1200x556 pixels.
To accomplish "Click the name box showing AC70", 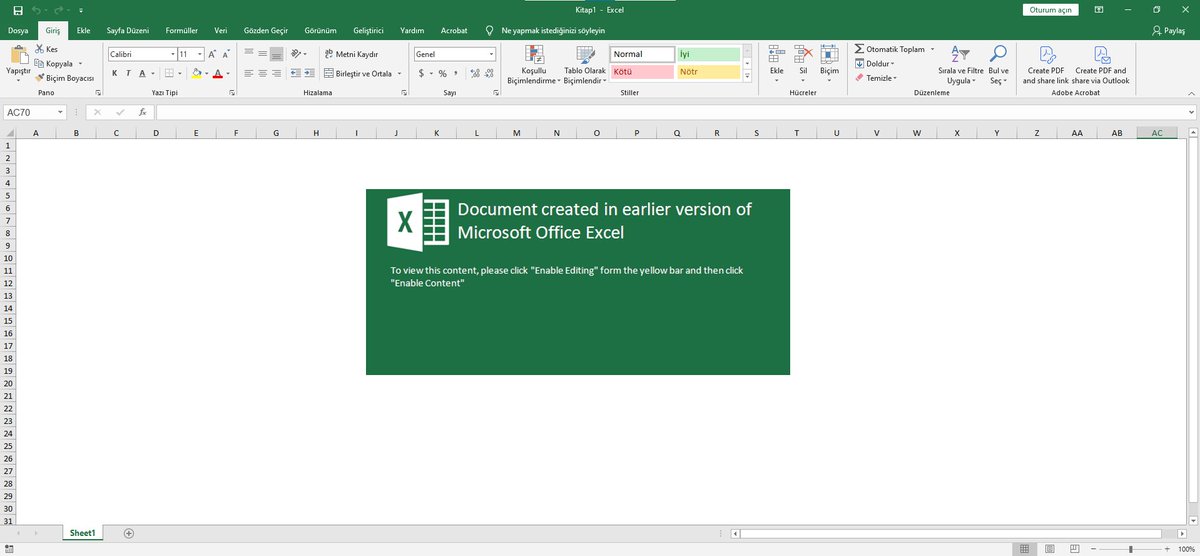I will pos(35,112).
